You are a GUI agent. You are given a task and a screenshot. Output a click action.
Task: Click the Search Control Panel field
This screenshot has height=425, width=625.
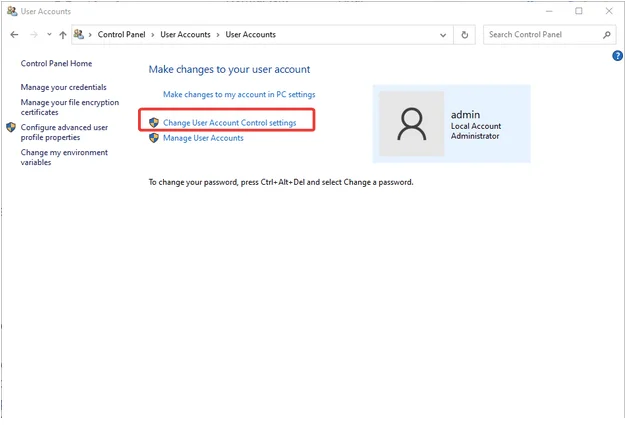click(550, 35)
